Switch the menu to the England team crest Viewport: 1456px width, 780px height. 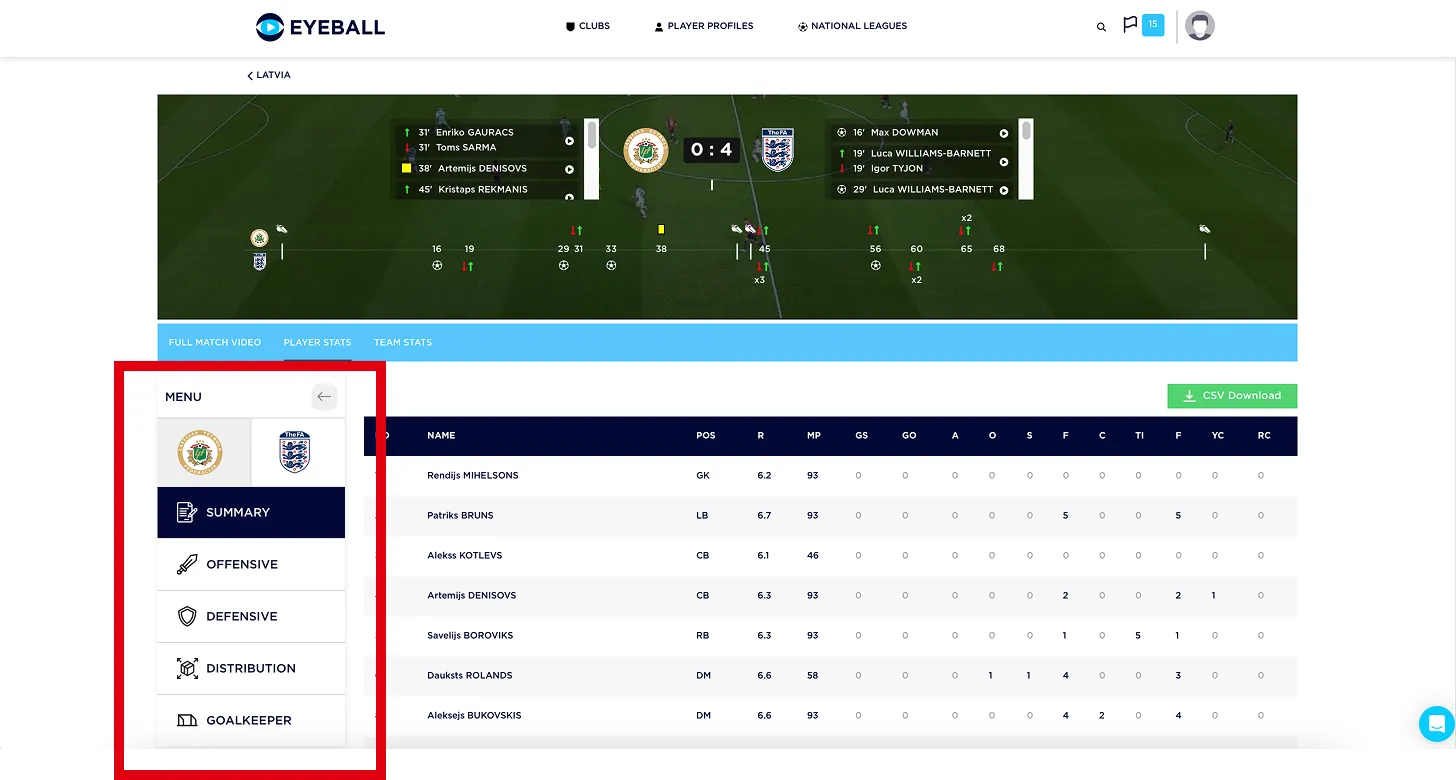click(297, 453)
